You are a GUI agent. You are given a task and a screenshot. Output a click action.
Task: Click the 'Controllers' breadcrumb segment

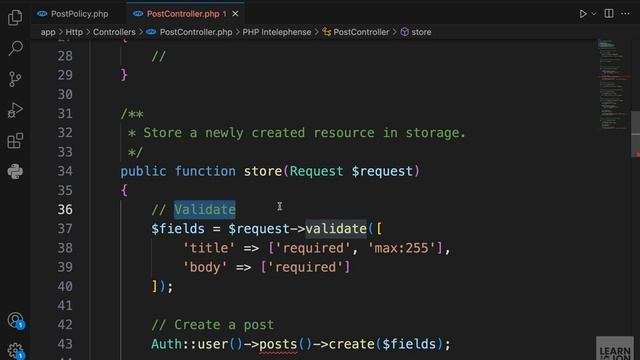[x=114, y=32]
